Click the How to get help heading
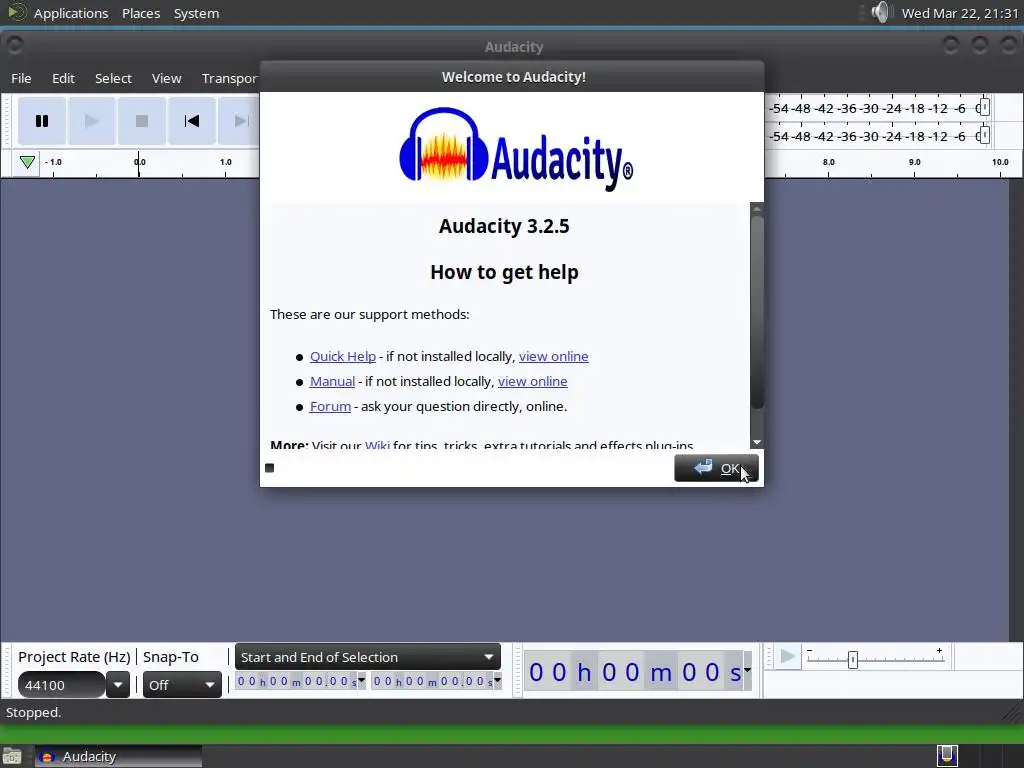The width and height of the screenshot is (1024, 768). point(504,272)
